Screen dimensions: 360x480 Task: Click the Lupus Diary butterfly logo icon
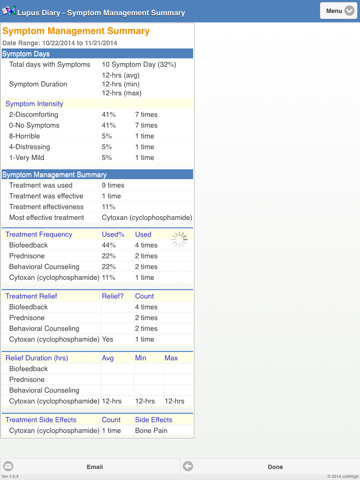tap(9, 11)
